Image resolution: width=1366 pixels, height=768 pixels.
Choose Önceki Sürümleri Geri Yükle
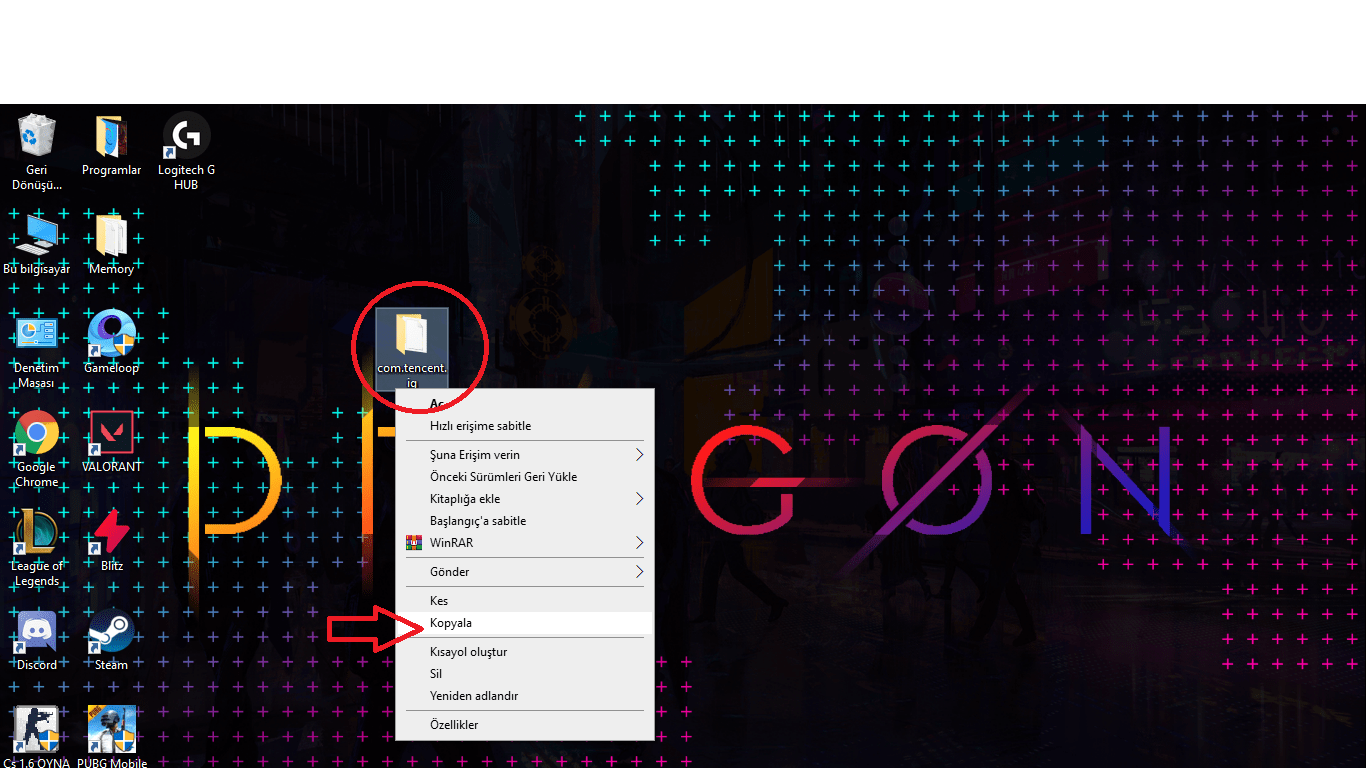coord(525,477)
